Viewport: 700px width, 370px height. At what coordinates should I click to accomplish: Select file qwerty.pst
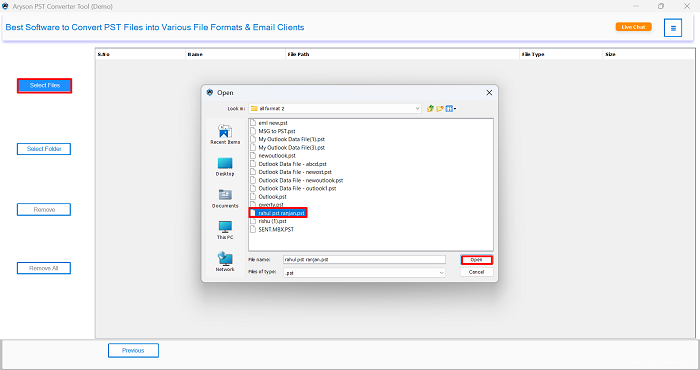click(267, 205)
